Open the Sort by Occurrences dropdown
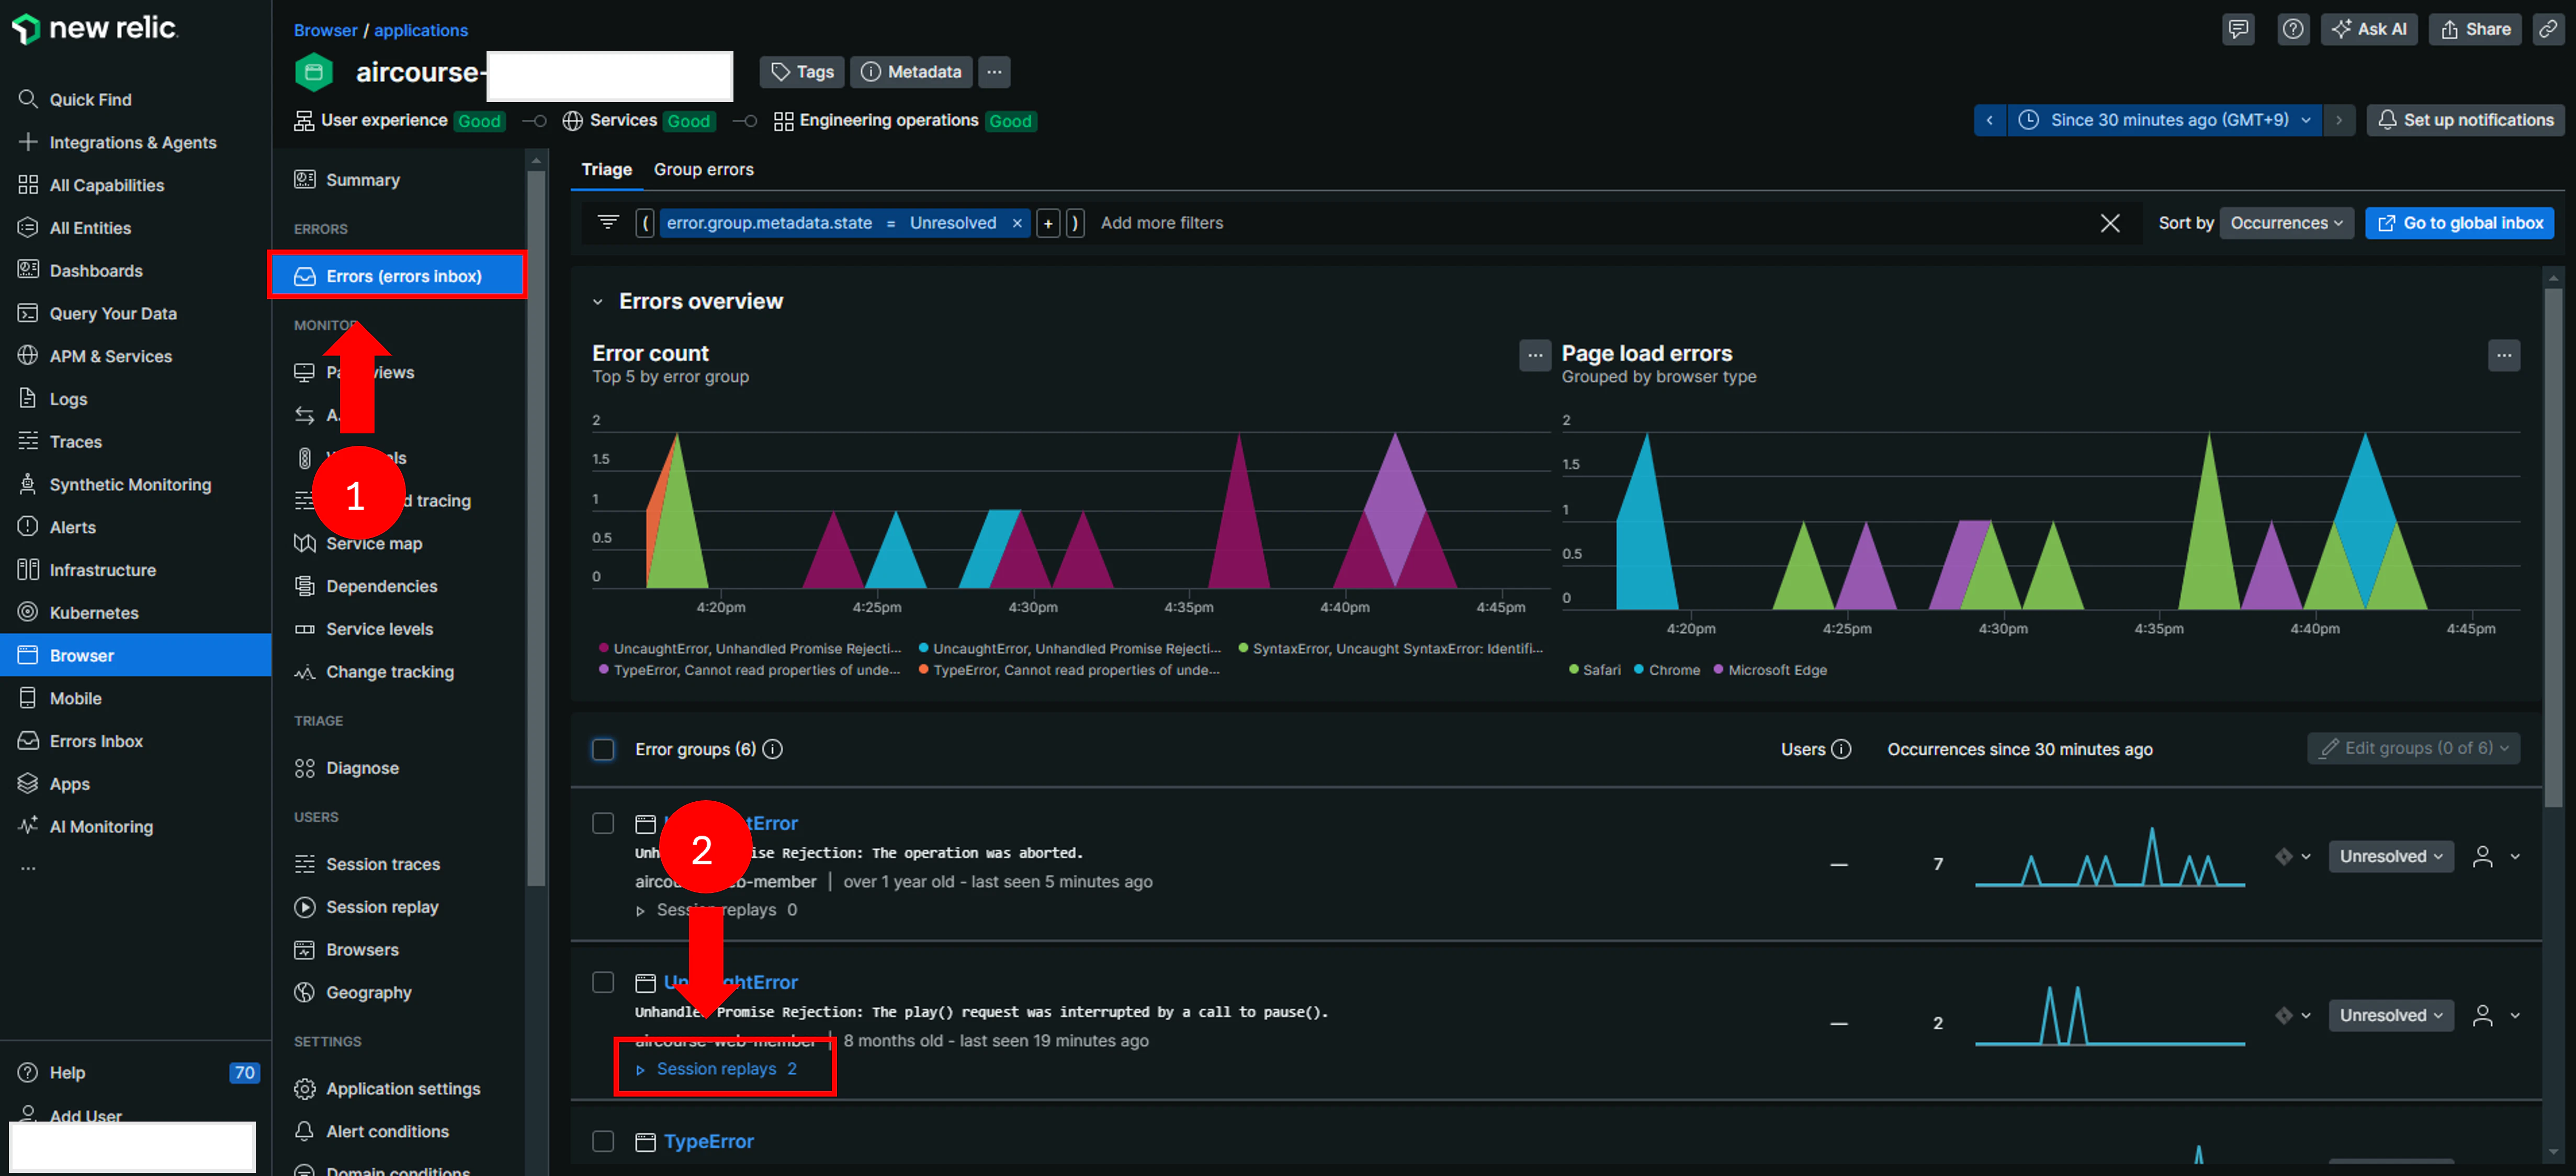This screenshot has height=1176, width=2576. tap(2286, 223)
